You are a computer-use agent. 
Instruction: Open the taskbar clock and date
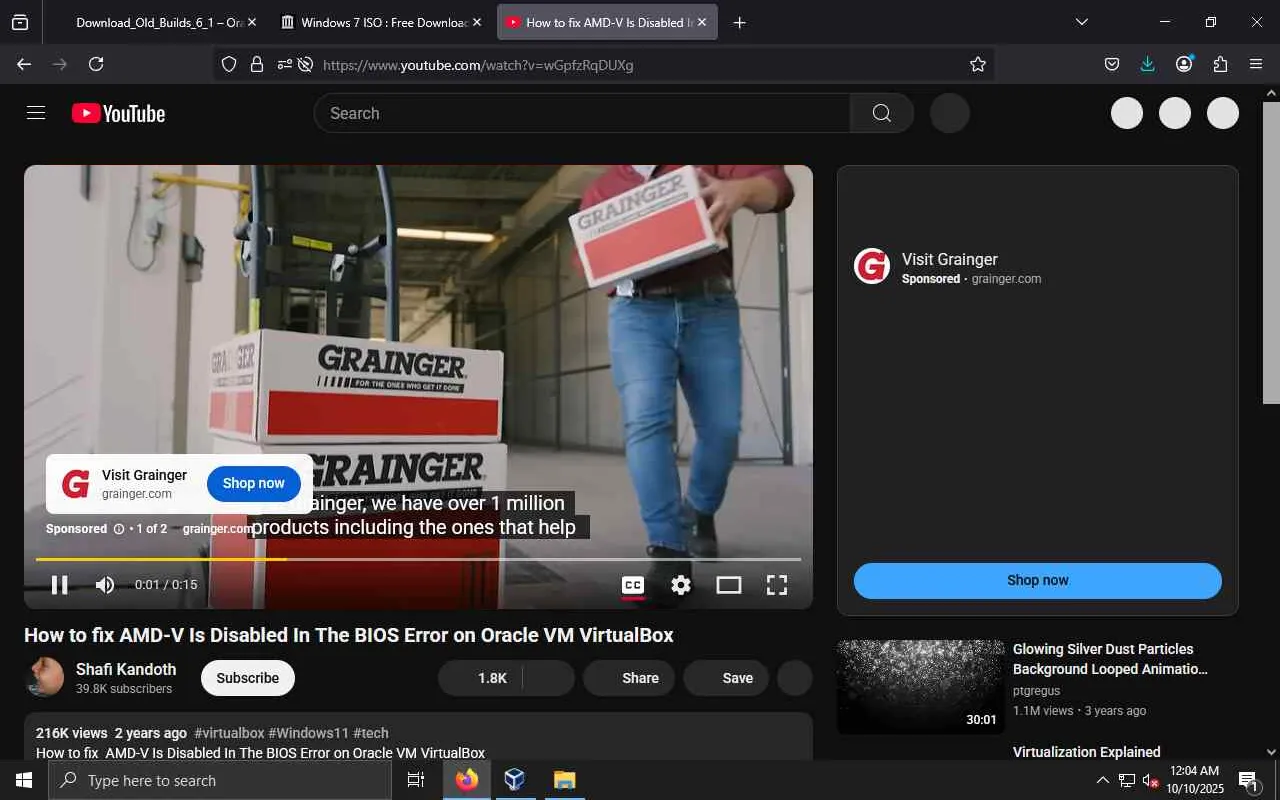pos(1194,780)
